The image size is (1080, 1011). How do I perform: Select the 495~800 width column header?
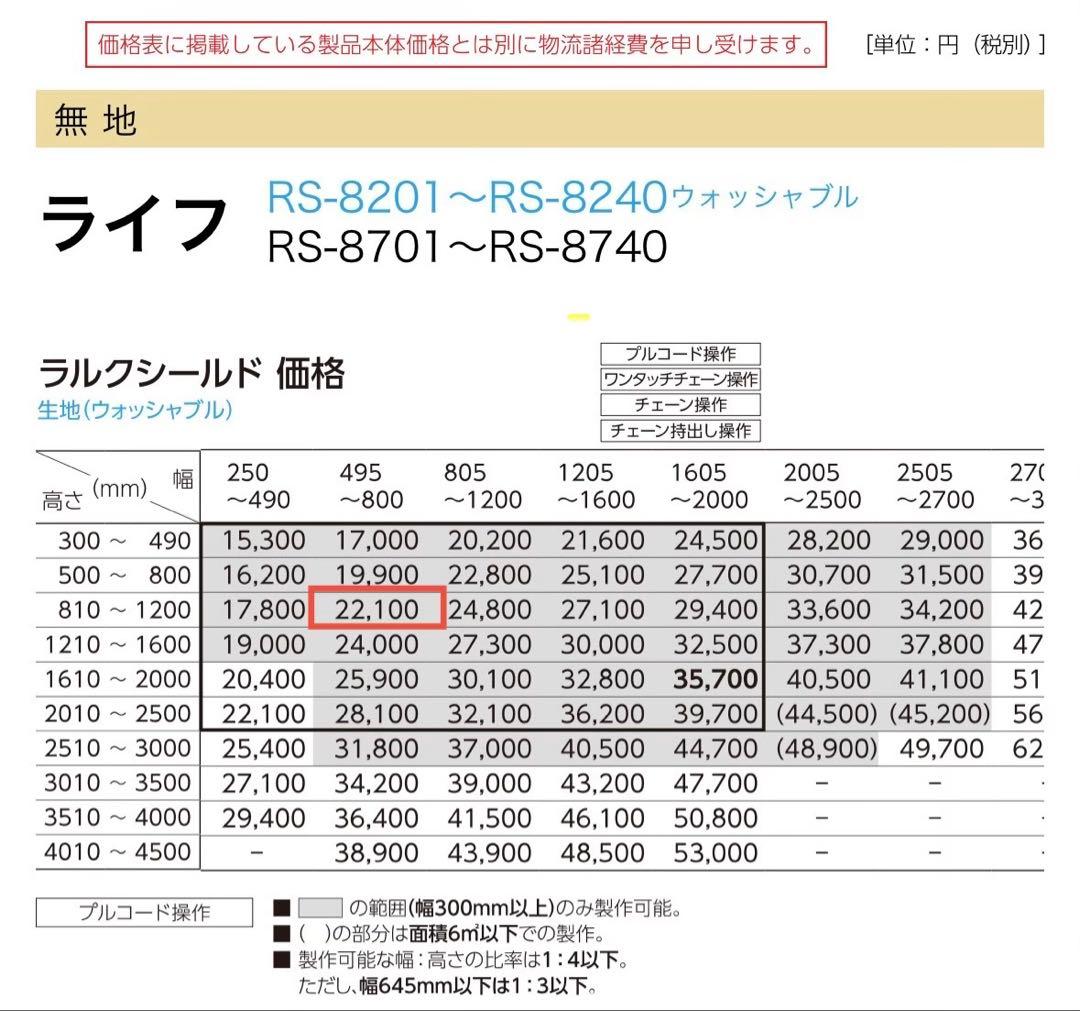(371, 486)
